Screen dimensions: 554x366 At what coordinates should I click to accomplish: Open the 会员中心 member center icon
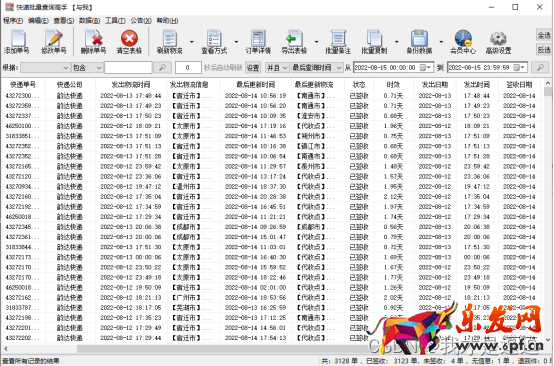(x=463, y=38)
